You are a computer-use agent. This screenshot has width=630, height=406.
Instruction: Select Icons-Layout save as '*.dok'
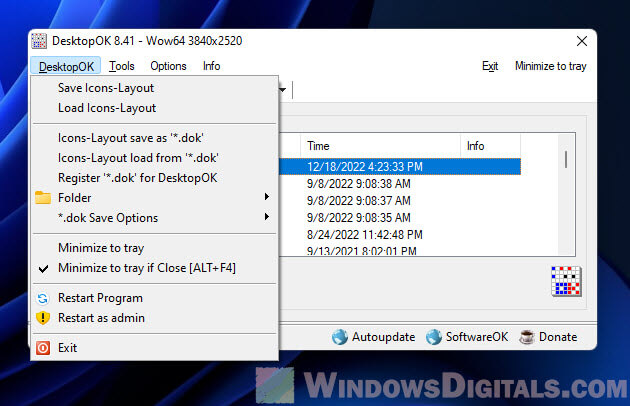(x=155, y=138)
